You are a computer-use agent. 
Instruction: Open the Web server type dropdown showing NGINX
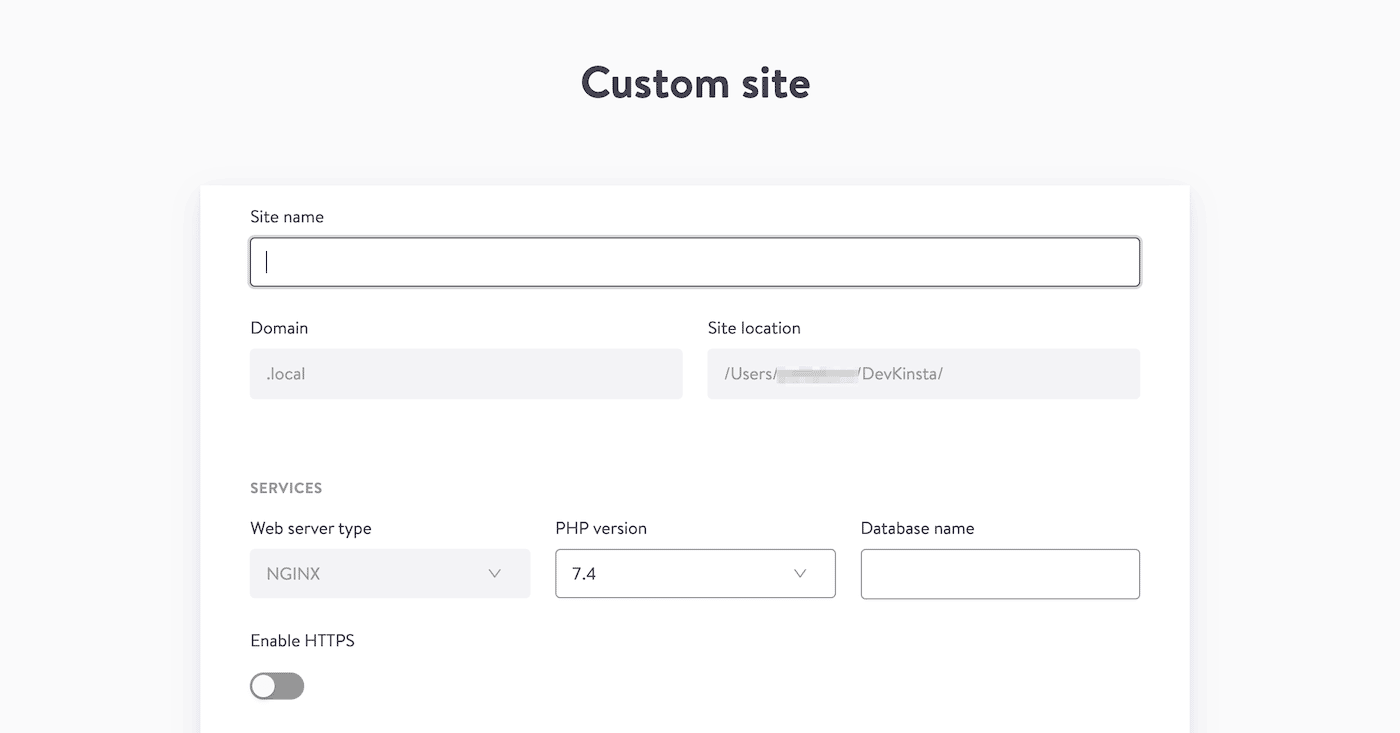(390, 573)
